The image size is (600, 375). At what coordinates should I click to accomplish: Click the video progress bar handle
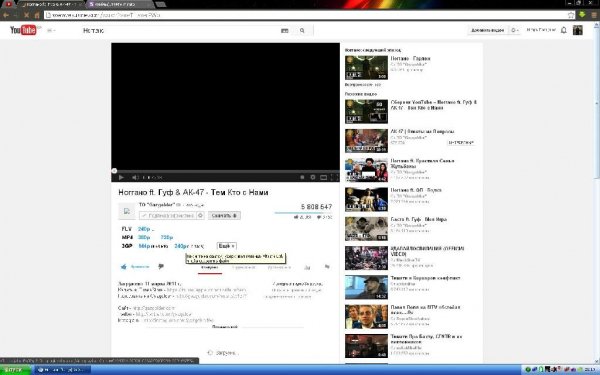[114, 171]
